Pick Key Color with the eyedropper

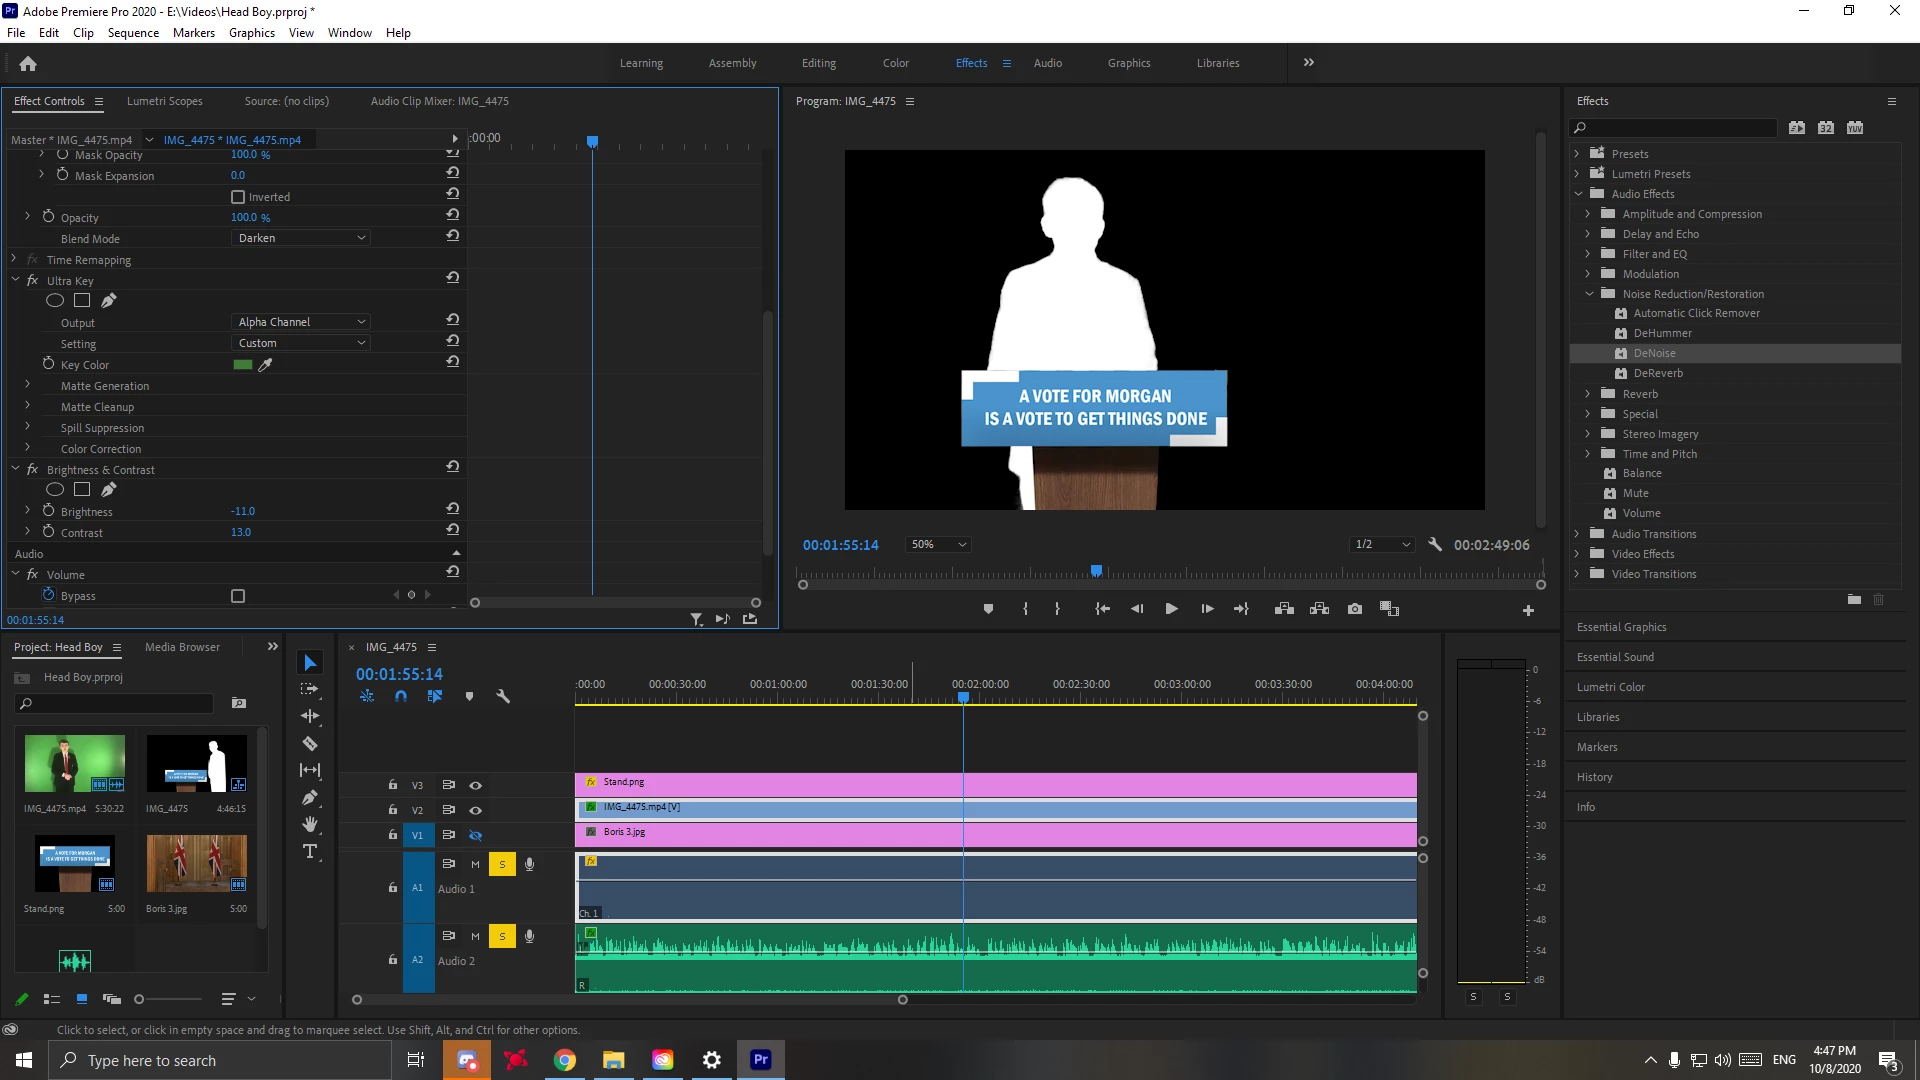tap(265, 365)
